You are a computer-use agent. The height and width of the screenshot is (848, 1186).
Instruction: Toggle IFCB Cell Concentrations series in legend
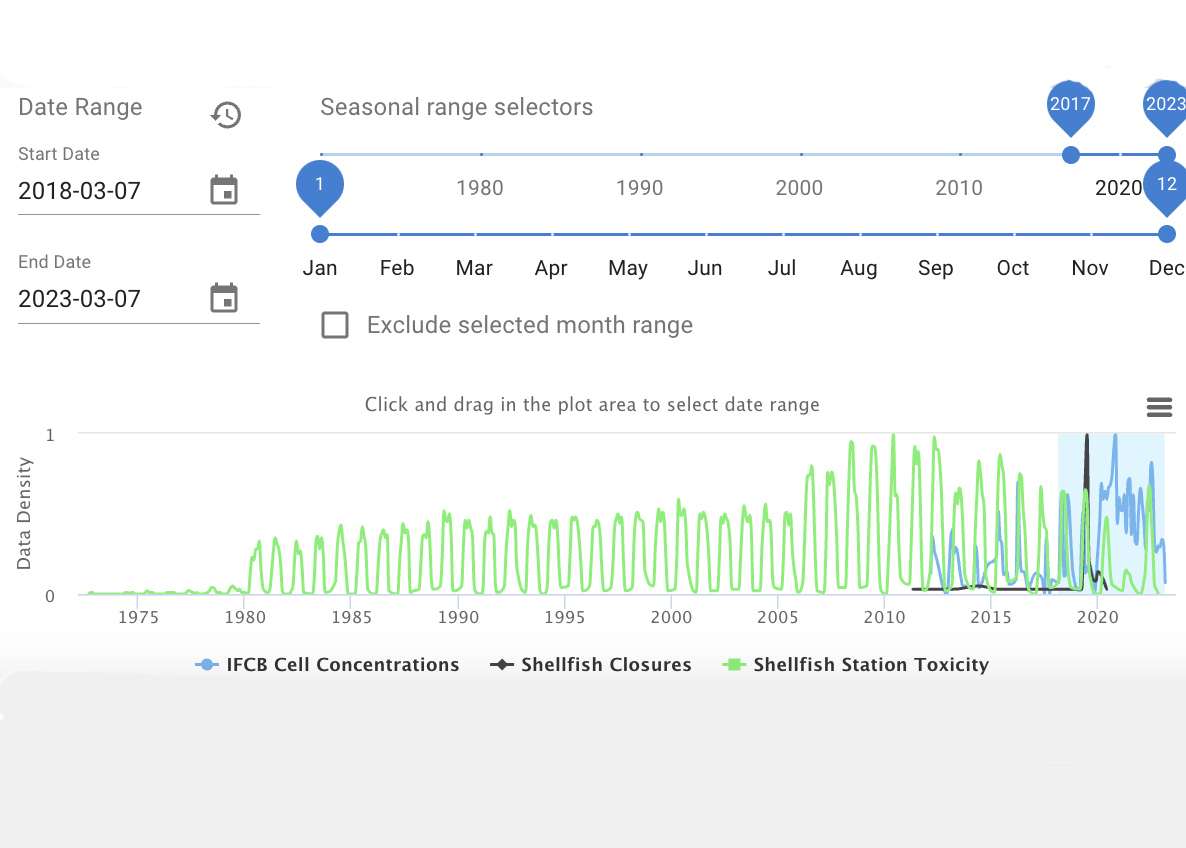pos(327,665)
